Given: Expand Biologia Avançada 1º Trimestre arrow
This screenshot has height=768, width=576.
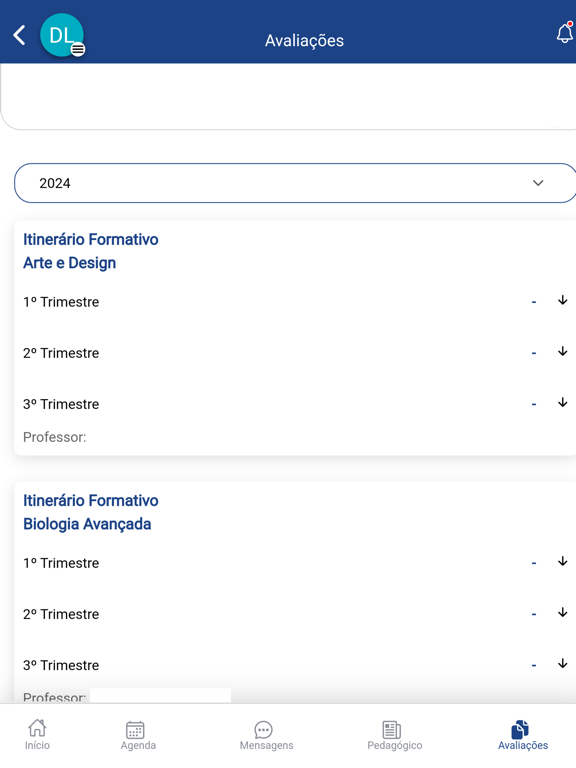Looking at the screenshot, I should click(563, 561).
